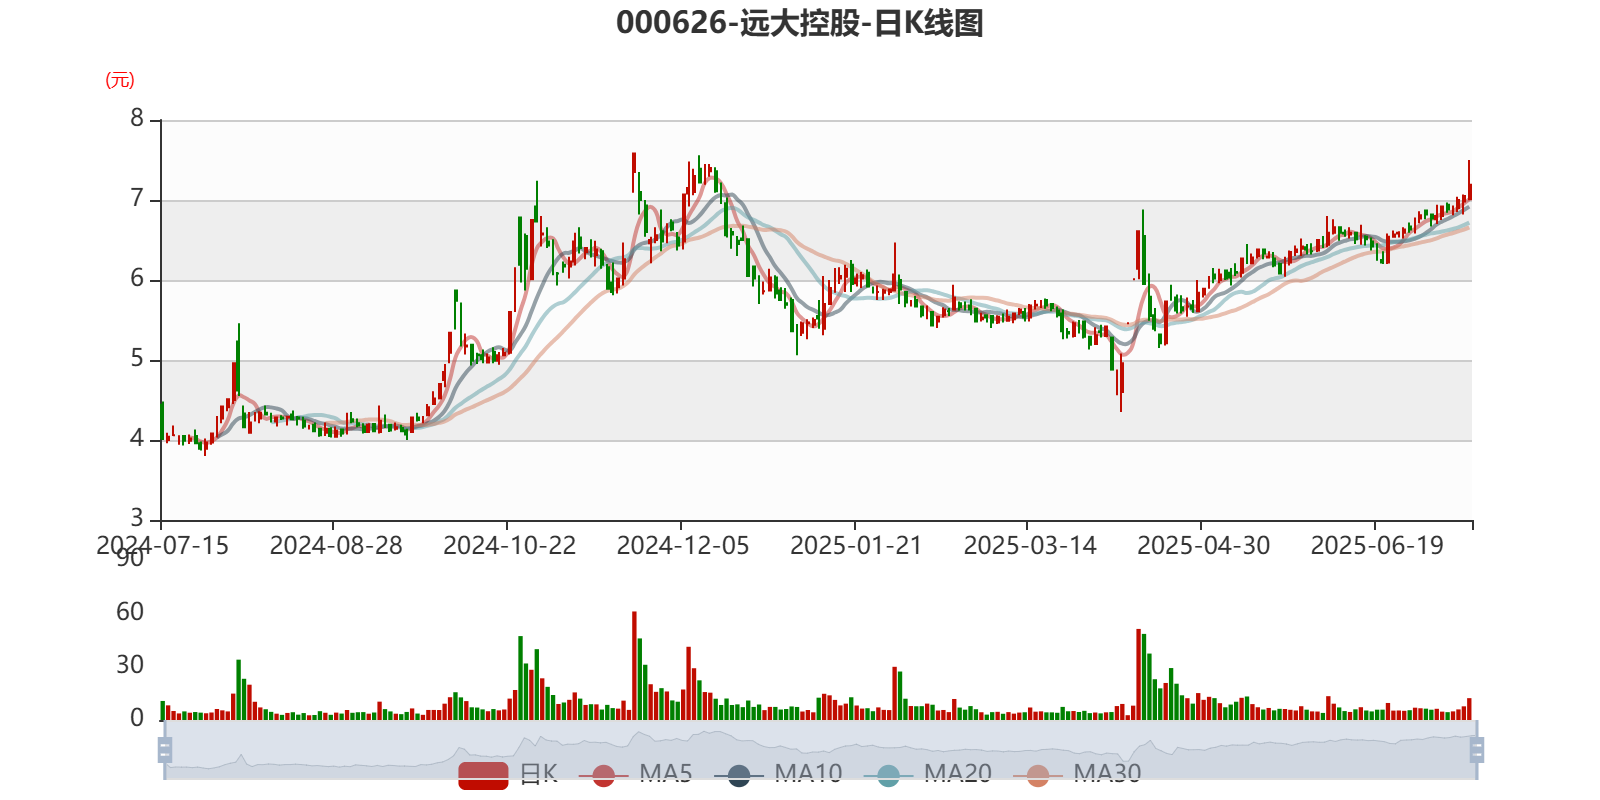This screenshot has width=1600, height=800.
Task: Click the 2025-01-21 date axis label
Action: [856, 546]
